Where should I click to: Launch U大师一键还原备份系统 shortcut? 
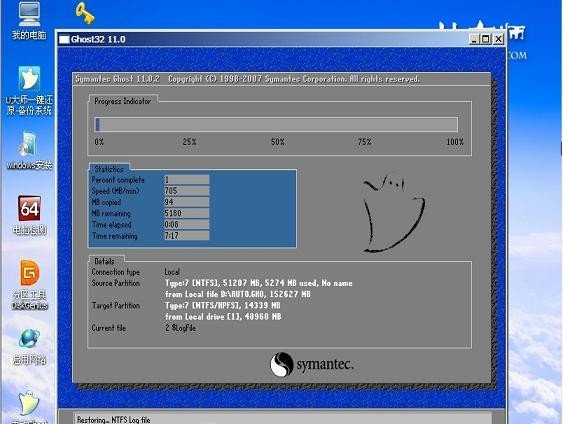click(29, 90)
